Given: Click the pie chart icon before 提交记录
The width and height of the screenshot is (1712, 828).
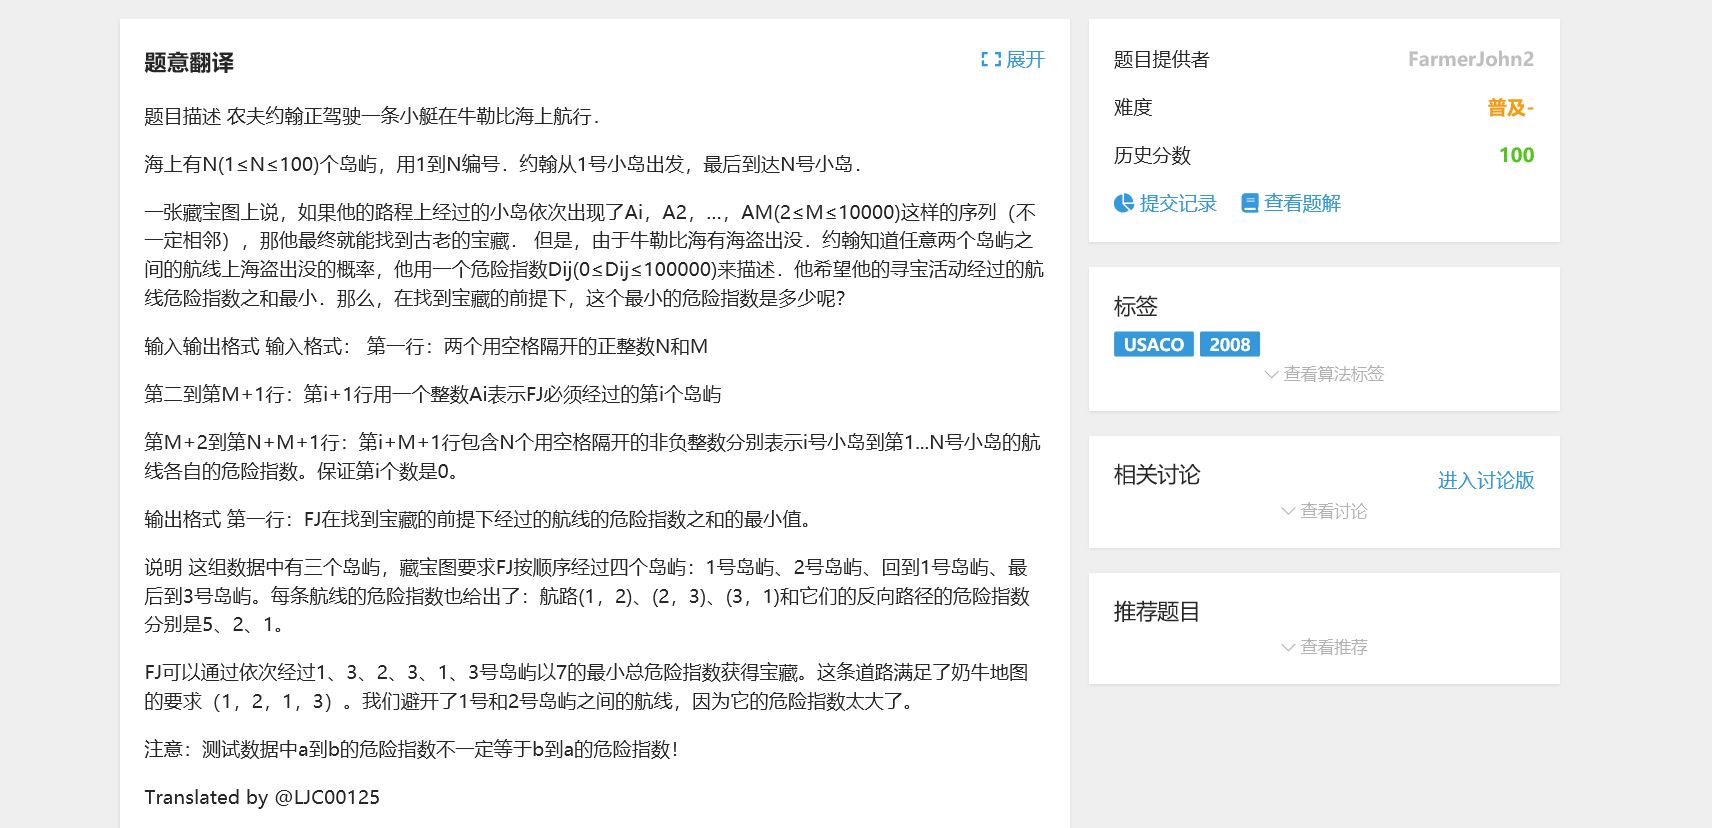Looking at the screenshot, I should (x=1124, y=204).
